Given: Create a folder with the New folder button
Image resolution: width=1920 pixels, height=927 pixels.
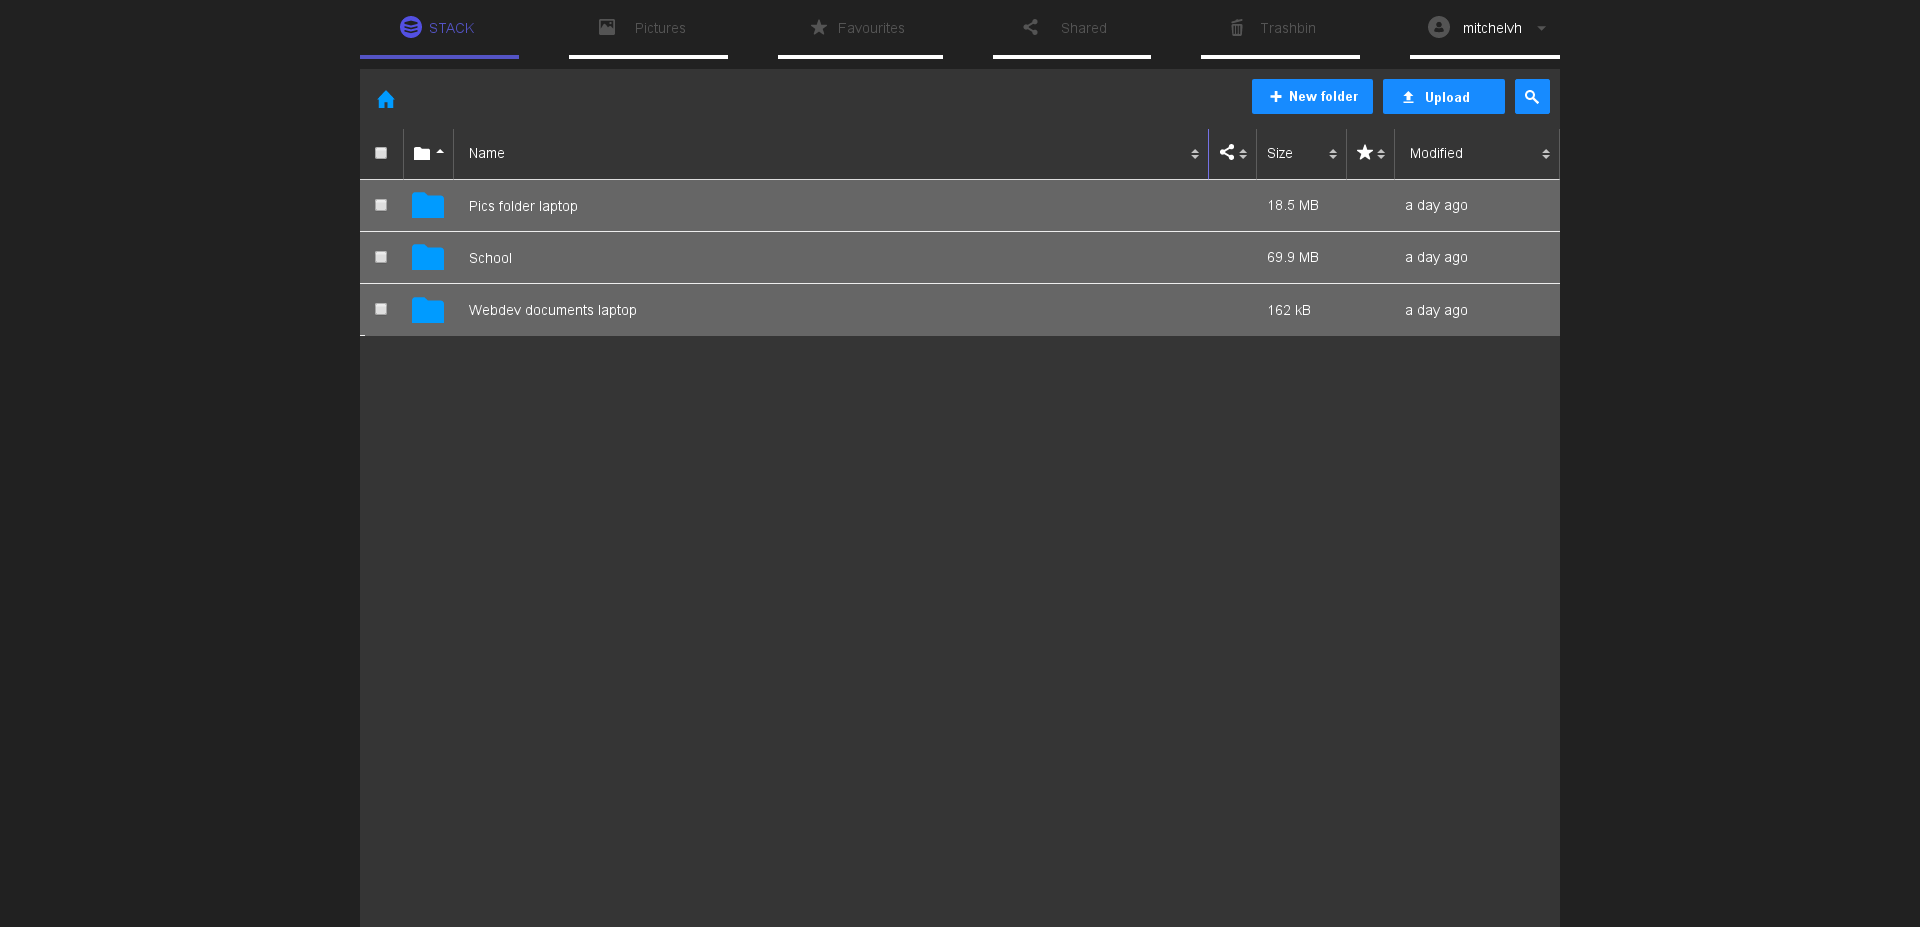Looking at the screenshot, I should click(1311, 96).
